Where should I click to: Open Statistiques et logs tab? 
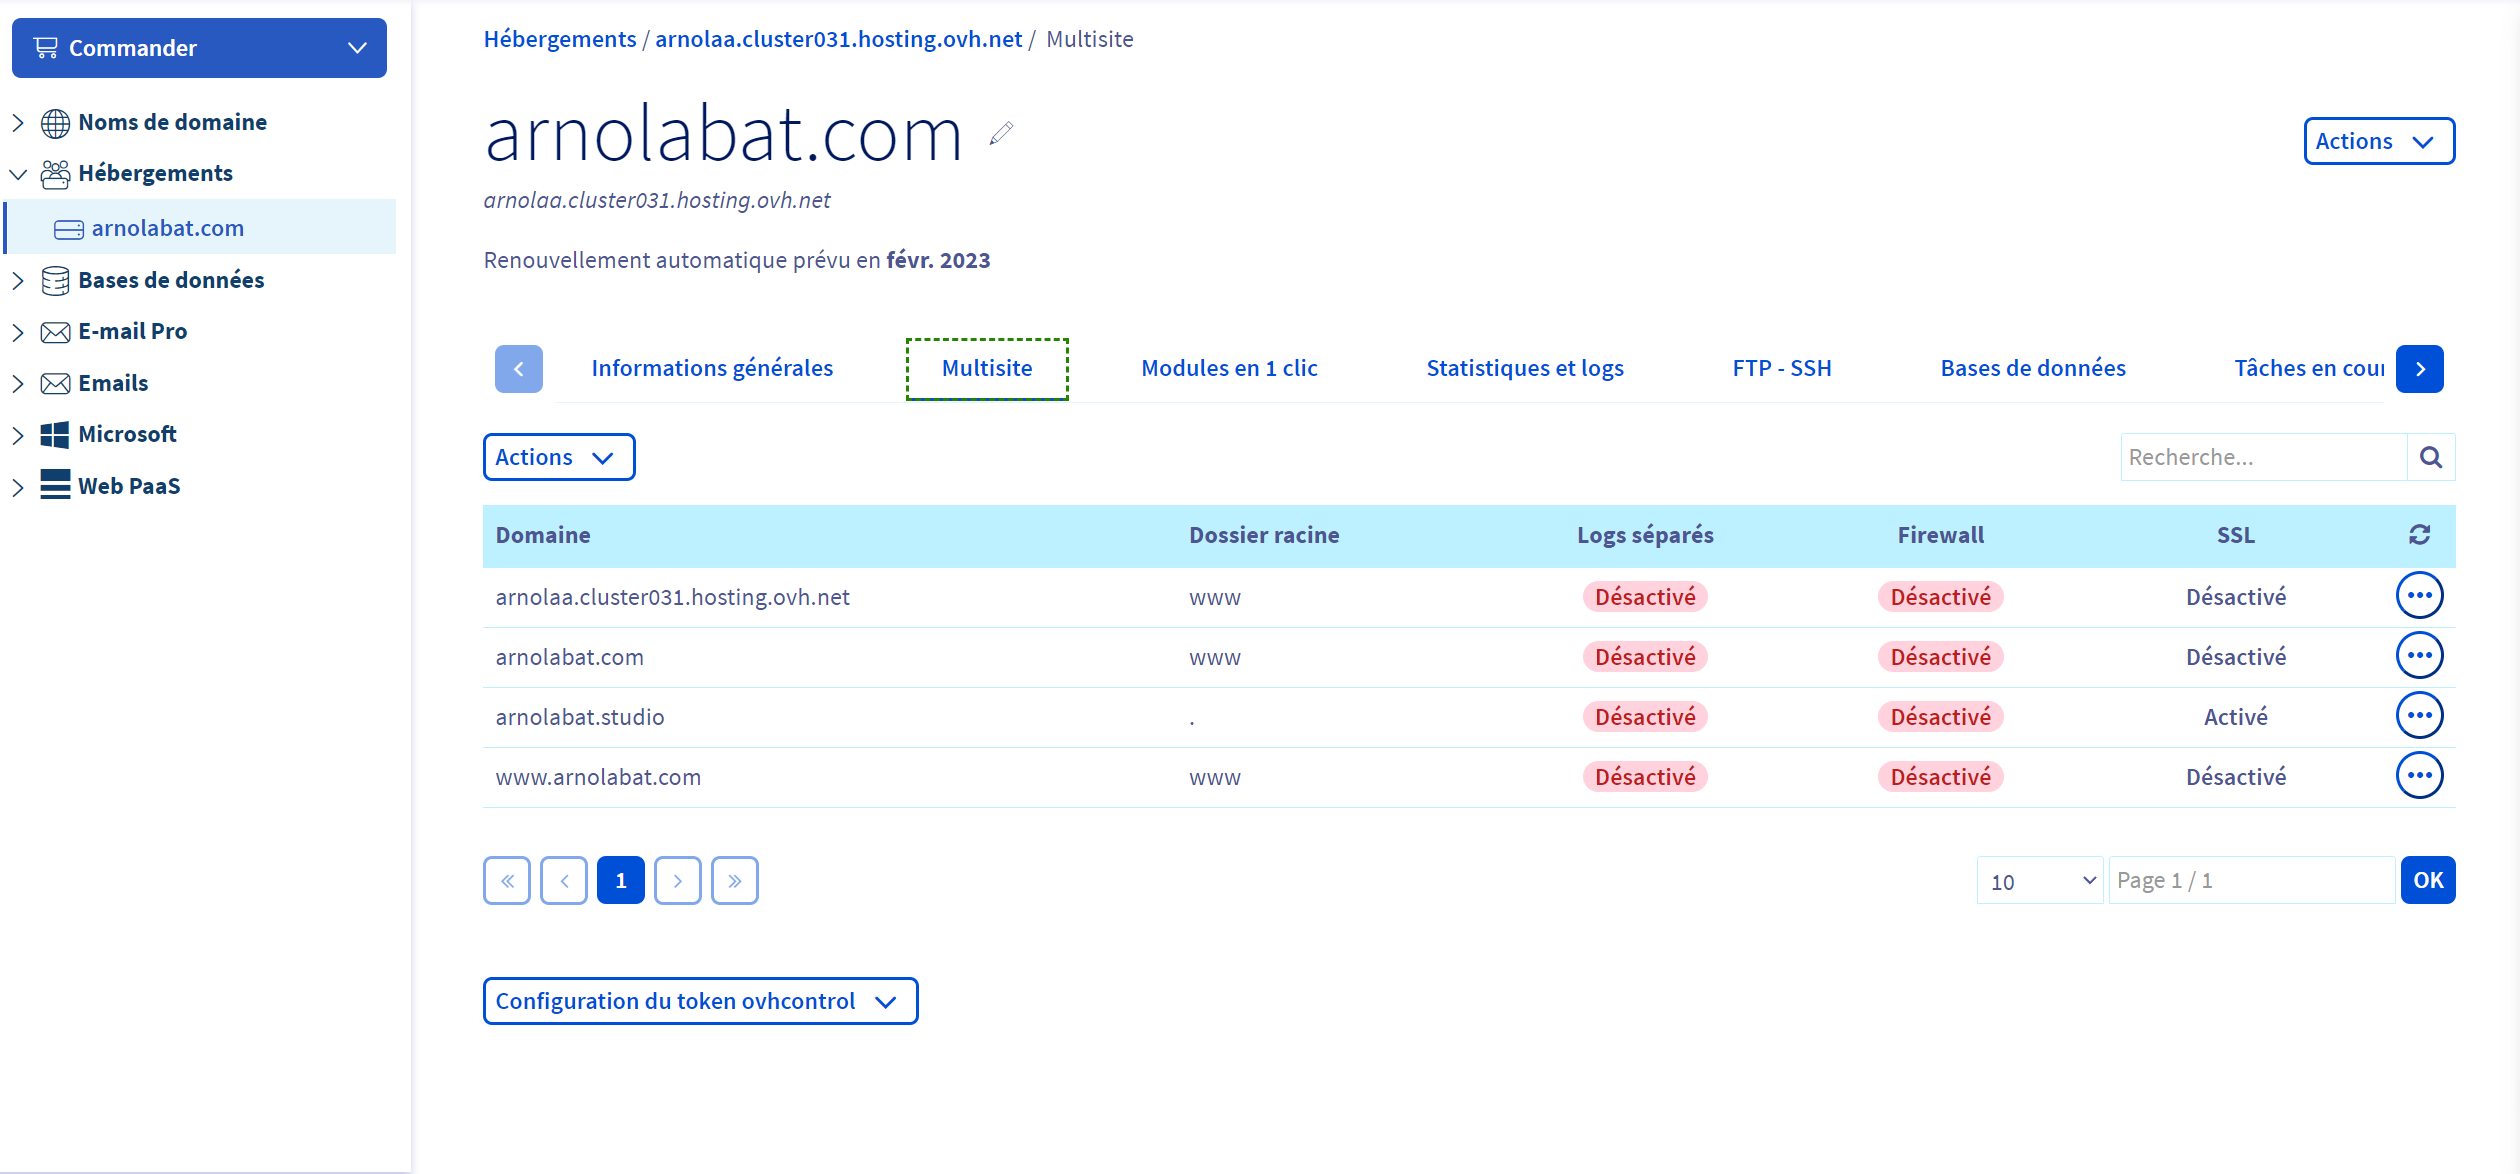coord(1524,368)
